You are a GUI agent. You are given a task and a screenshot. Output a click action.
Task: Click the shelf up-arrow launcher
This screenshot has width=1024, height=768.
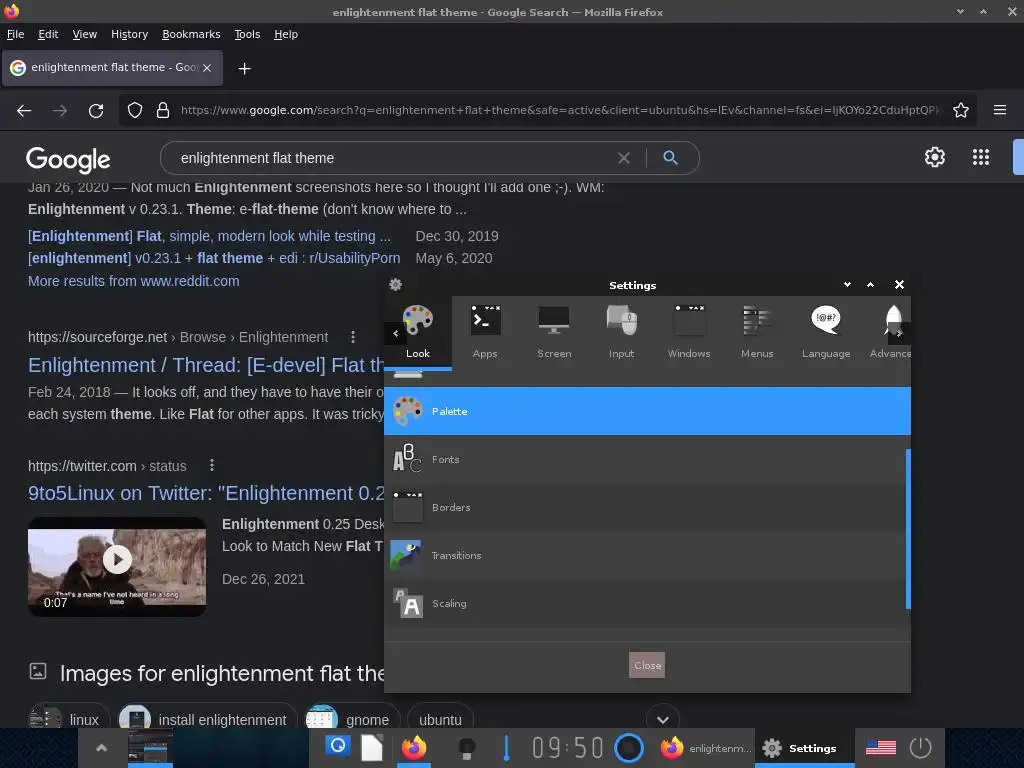(101, 748)
